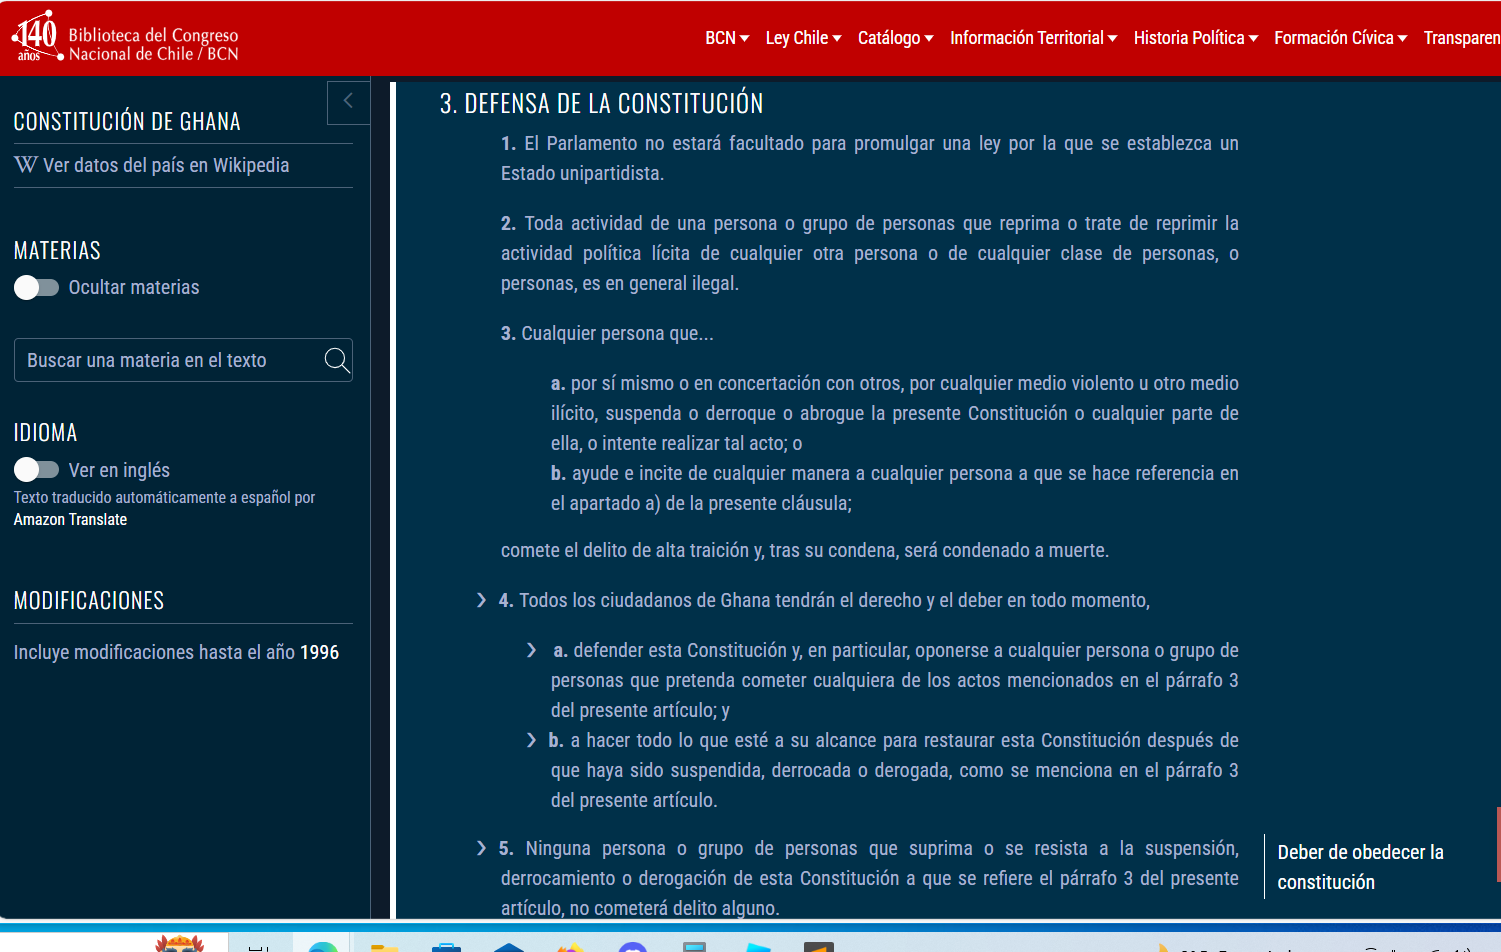The width and height of the screenshot is (1501, 952).
Task: Click the magnifier search icon
Action: 337,360
